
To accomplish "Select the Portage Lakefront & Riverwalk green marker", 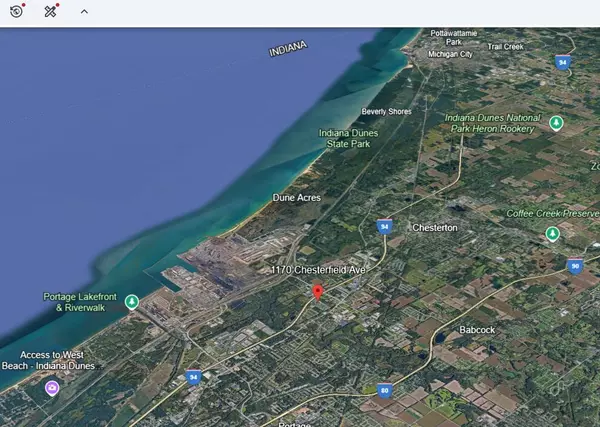I will pyautogui.click(x=132, y=302).
